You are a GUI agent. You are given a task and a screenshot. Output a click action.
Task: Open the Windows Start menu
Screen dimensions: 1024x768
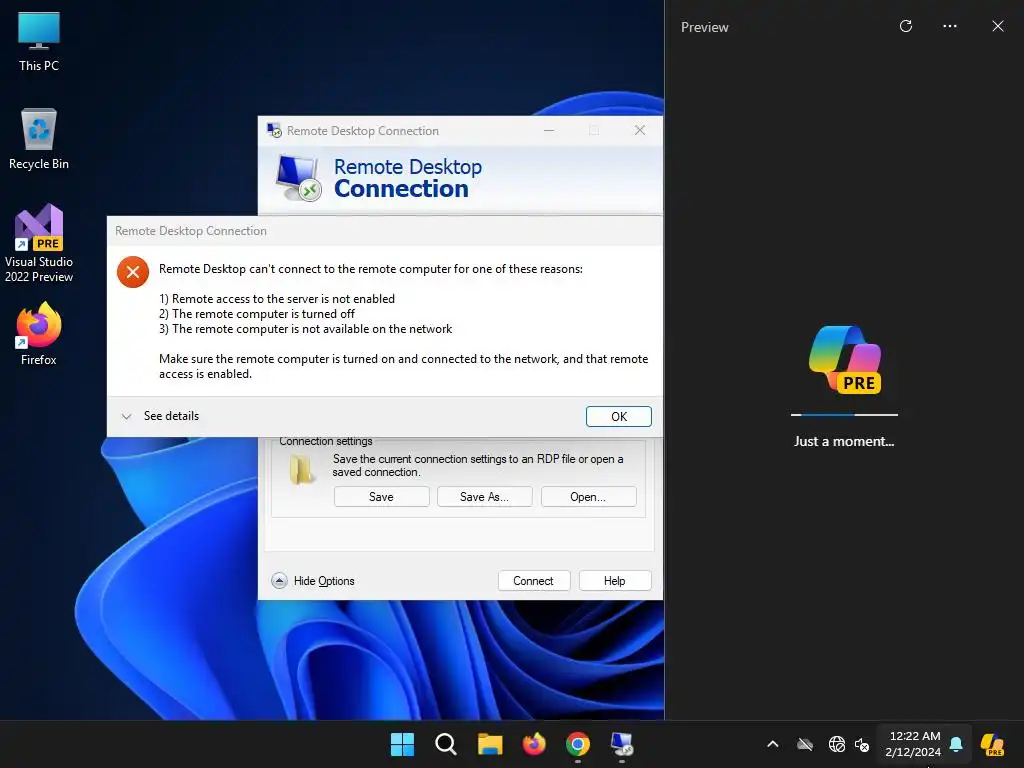coord(402,744)
